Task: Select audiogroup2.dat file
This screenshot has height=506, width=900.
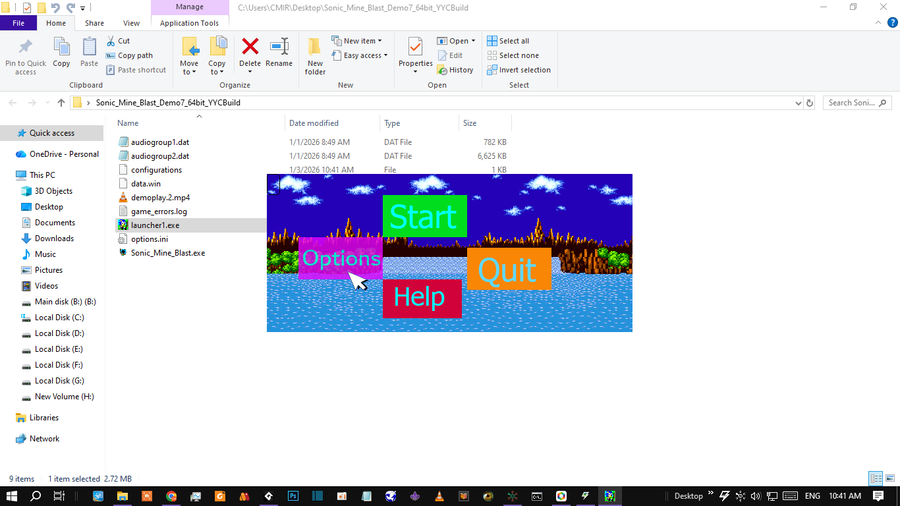Action: click(x=160, y=155)
